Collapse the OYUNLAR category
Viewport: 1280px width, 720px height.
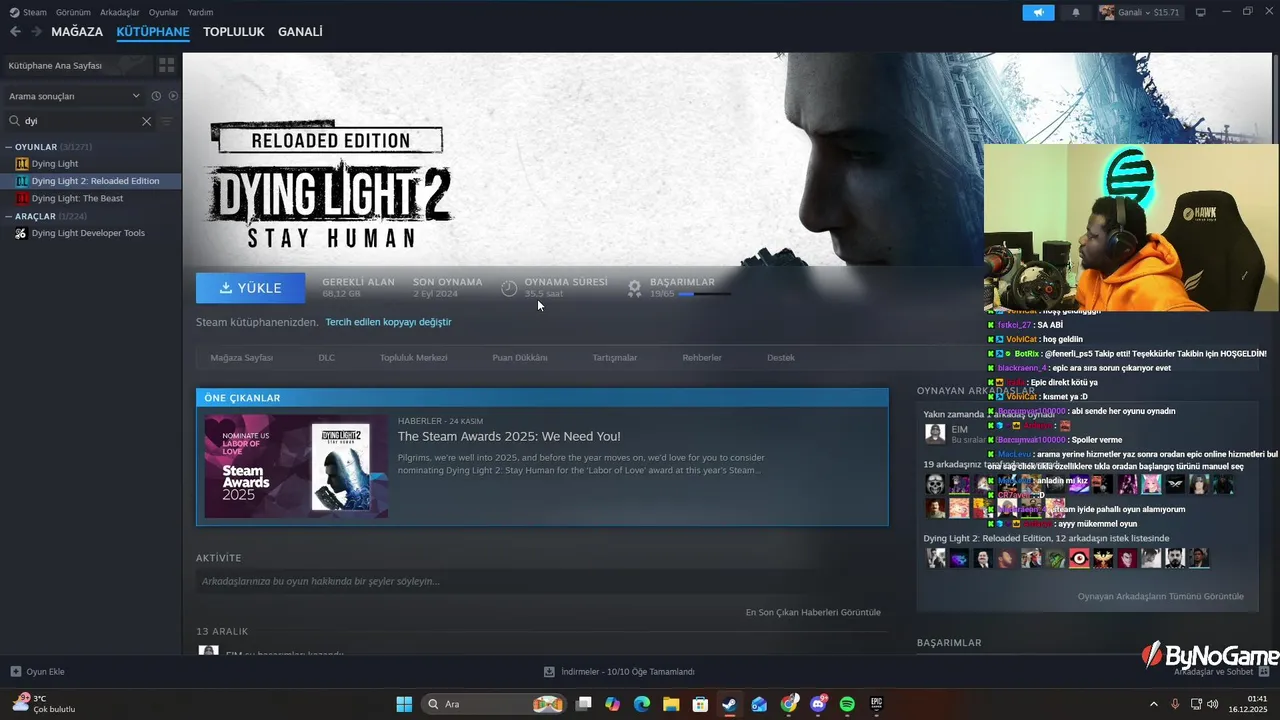(x=10, y=147)
